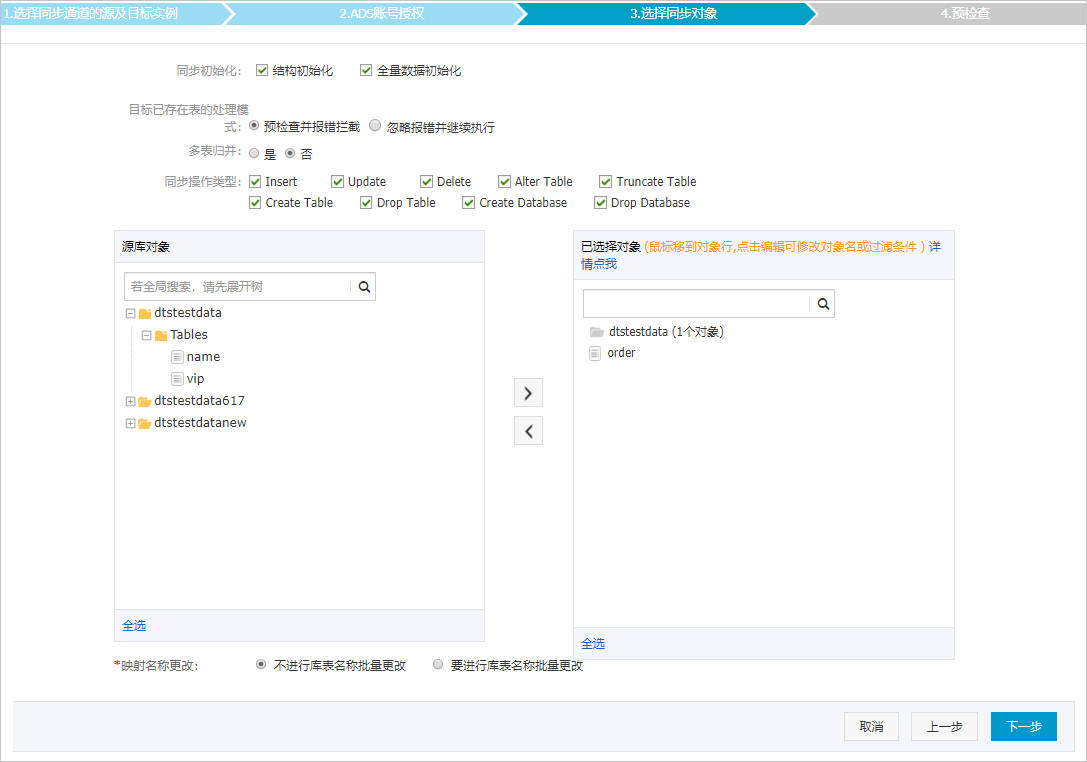Click search icon in source objects panel
Viewport: 1087px width, 762px height.
click(x=364, y=287)
